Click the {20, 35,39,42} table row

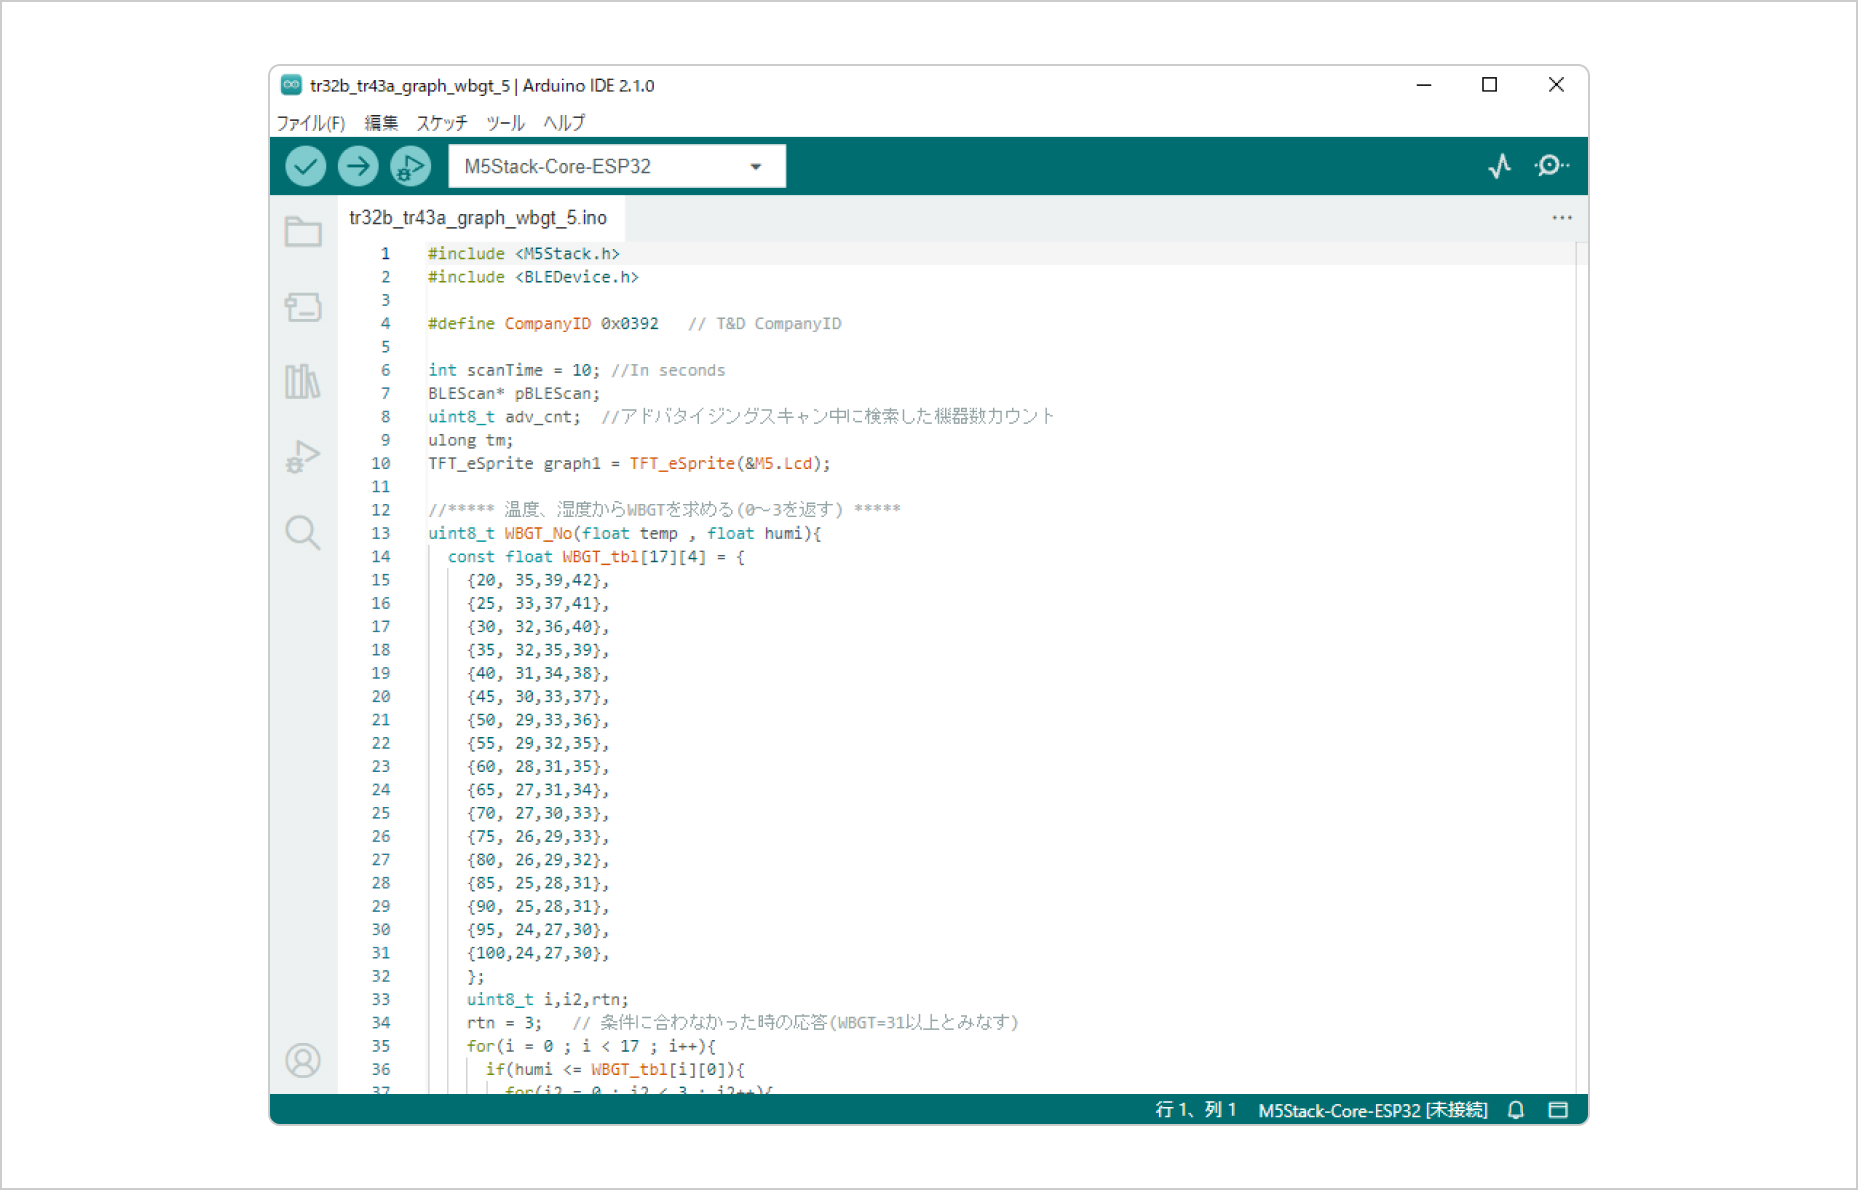pos(537,580)
